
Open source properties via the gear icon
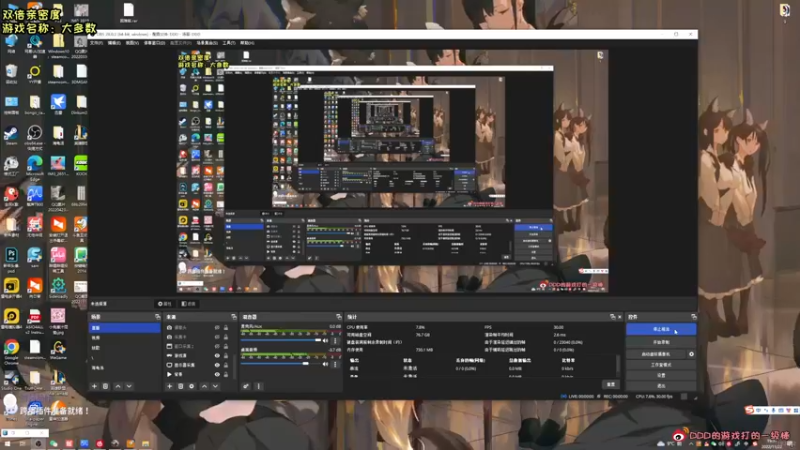click(x=192, y=386)
